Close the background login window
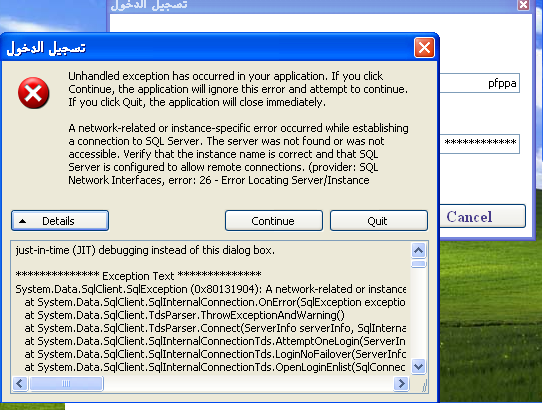 523,5
